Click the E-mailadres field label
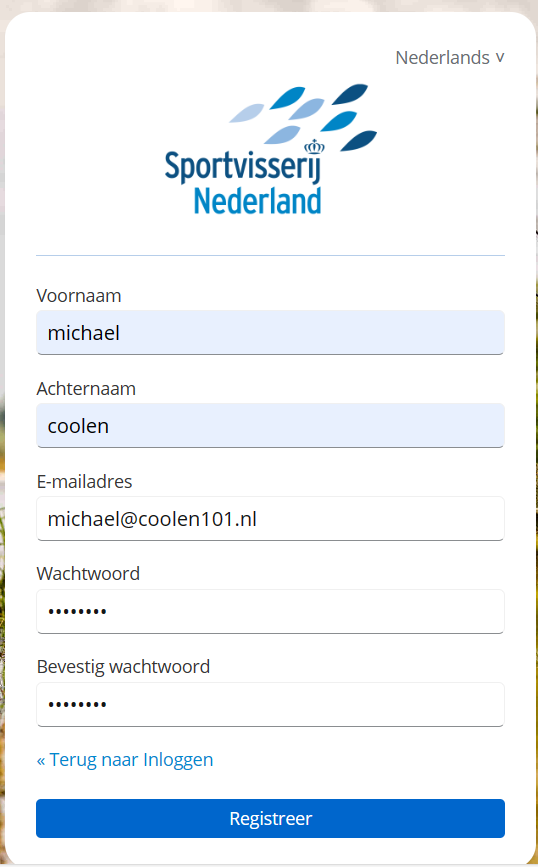 pyautogui.click(x=85, y=481)
